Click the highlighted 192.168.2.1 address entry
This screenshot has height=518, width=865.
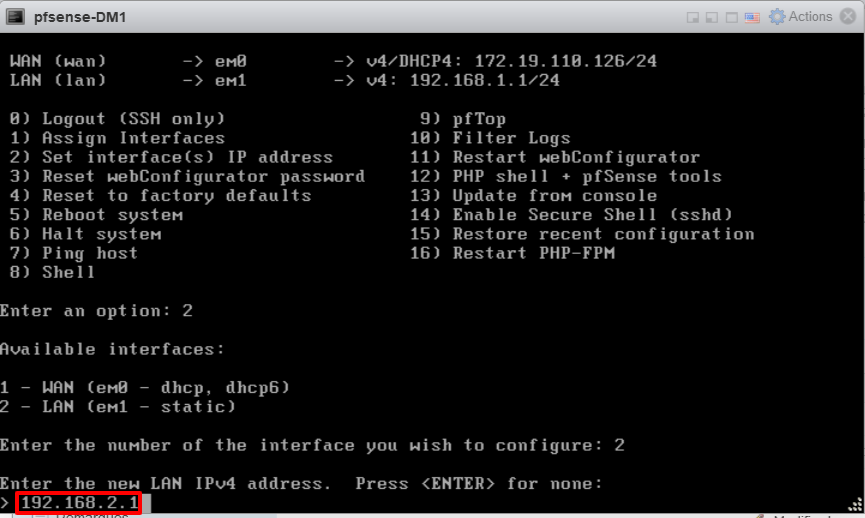(77, 503)
